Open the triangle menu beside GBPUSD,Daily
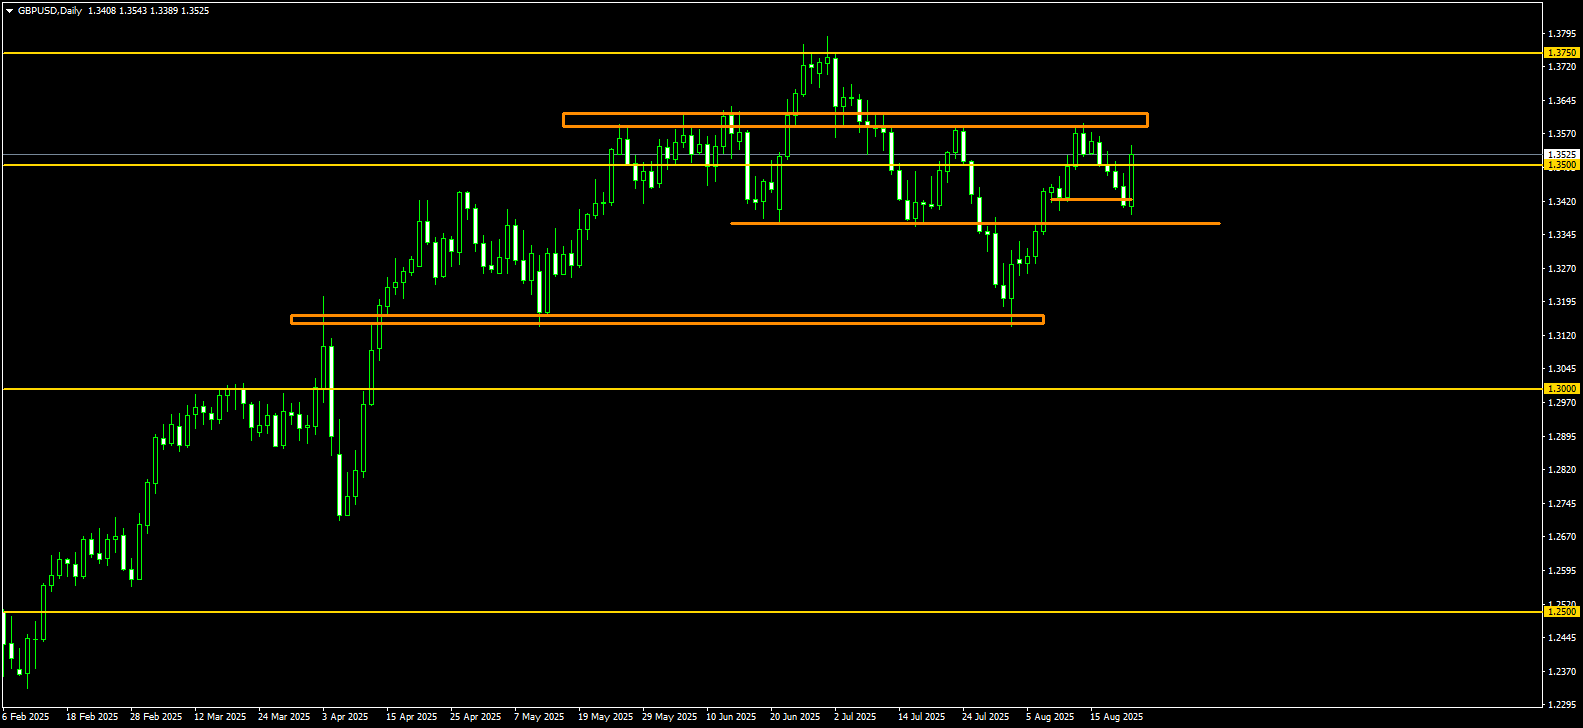 9,11
